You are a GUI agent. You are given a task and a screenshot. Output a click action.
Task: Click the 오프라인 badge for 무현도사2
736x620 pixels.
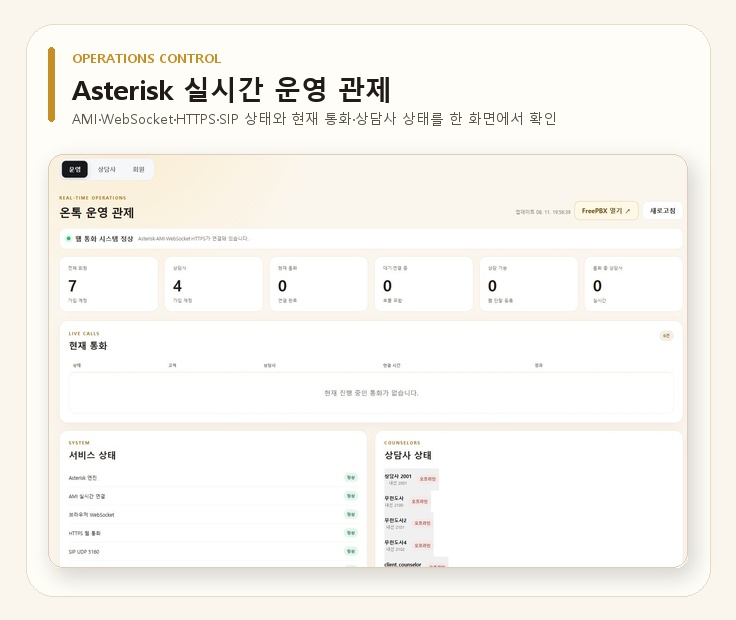point(422,523)
